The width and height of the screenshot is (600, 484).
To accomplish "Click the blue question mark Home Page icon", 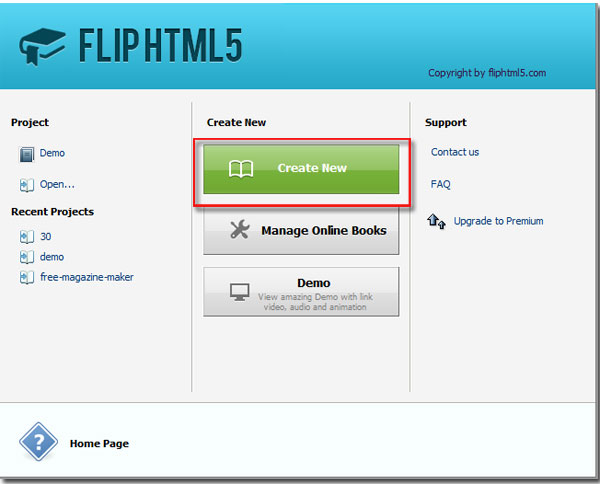I will 39,442.
